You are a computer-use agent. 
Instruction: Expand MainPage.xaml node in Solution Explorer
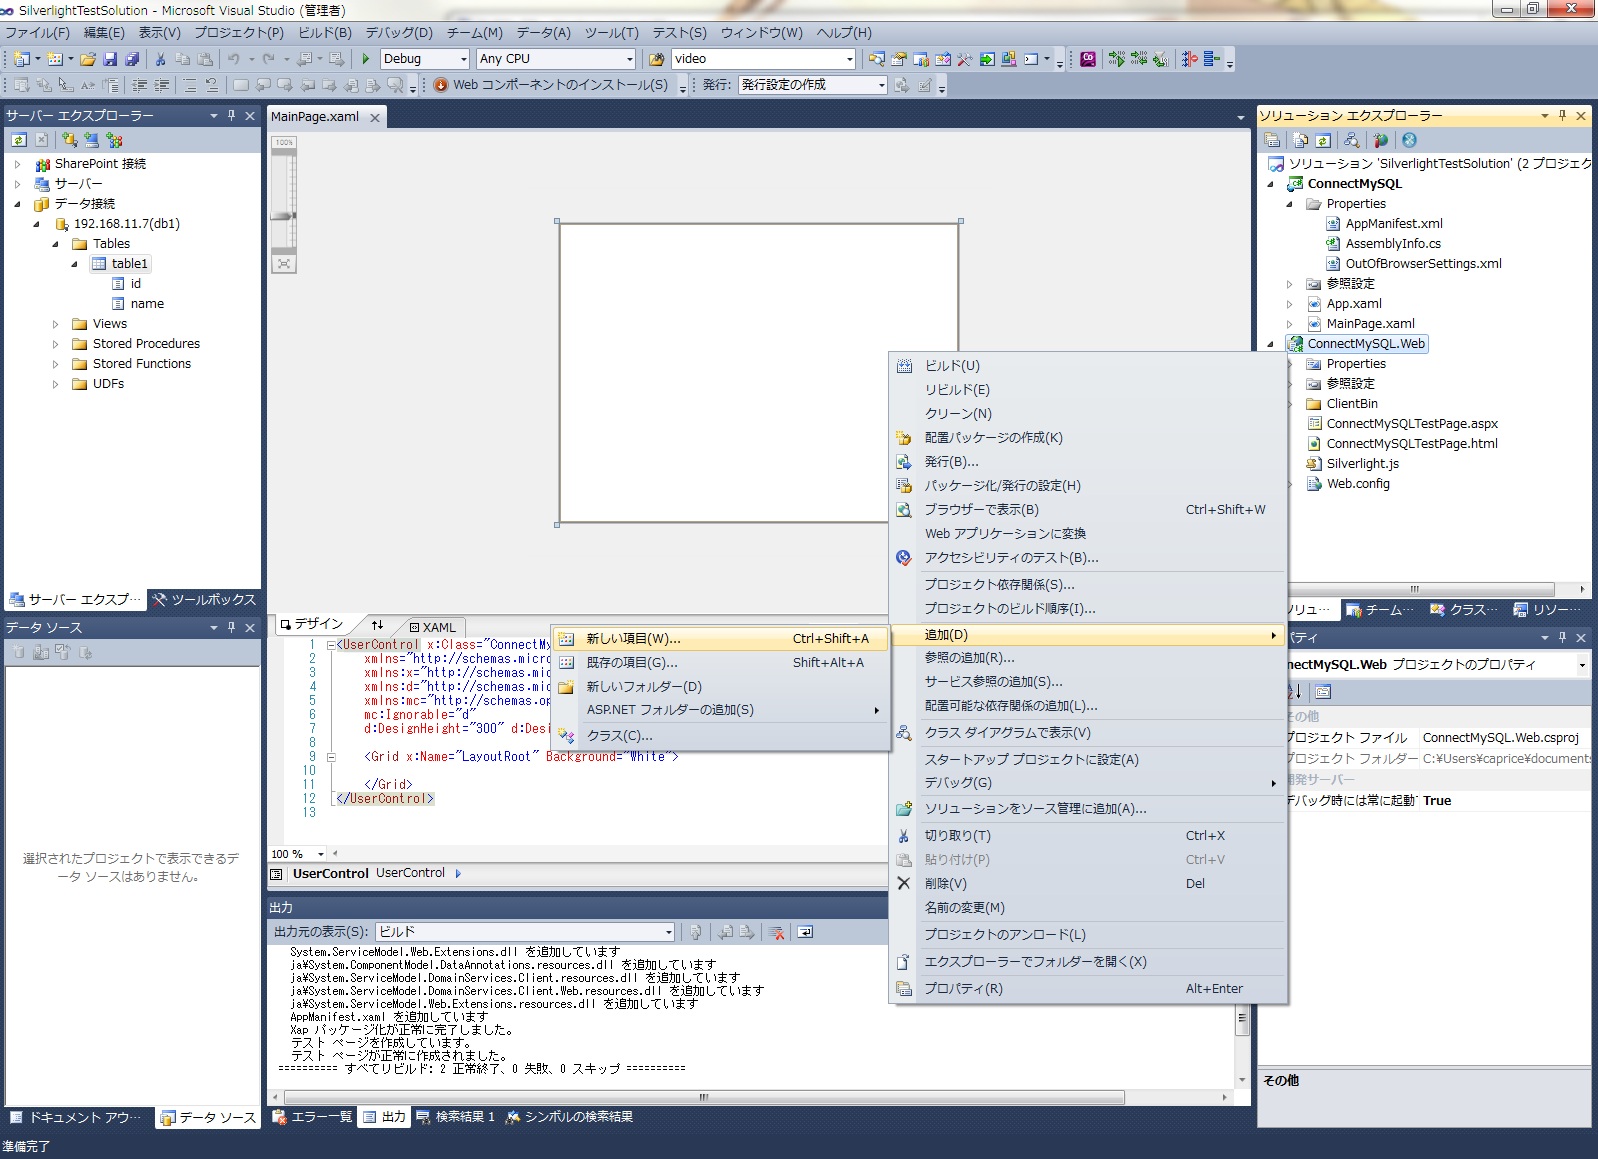[x=1289, y=324]
